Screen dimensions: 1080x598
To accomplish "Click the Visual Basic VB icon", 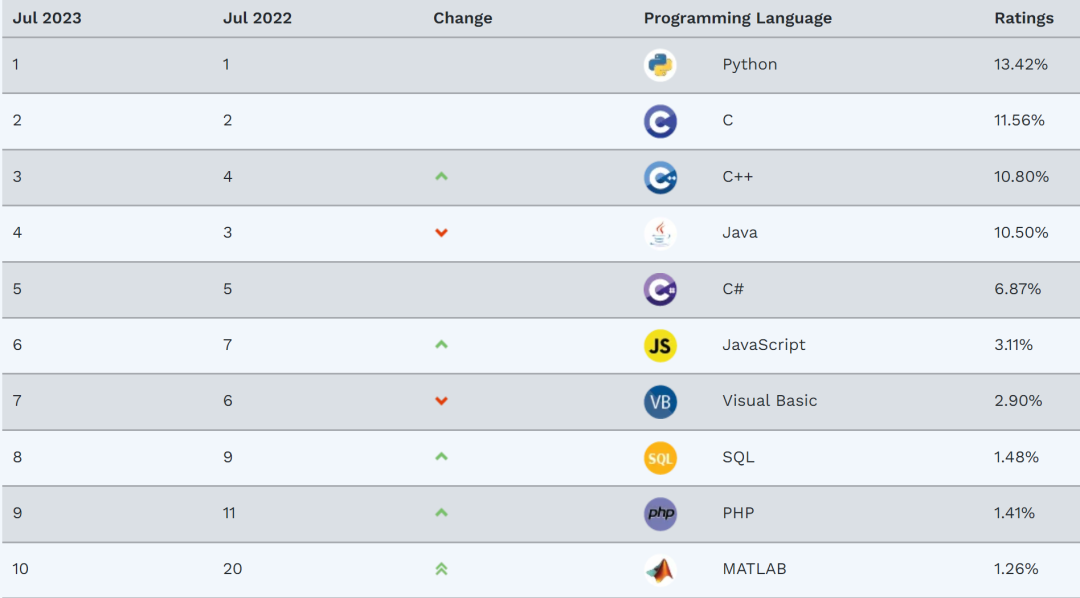I will pos(660,401).
